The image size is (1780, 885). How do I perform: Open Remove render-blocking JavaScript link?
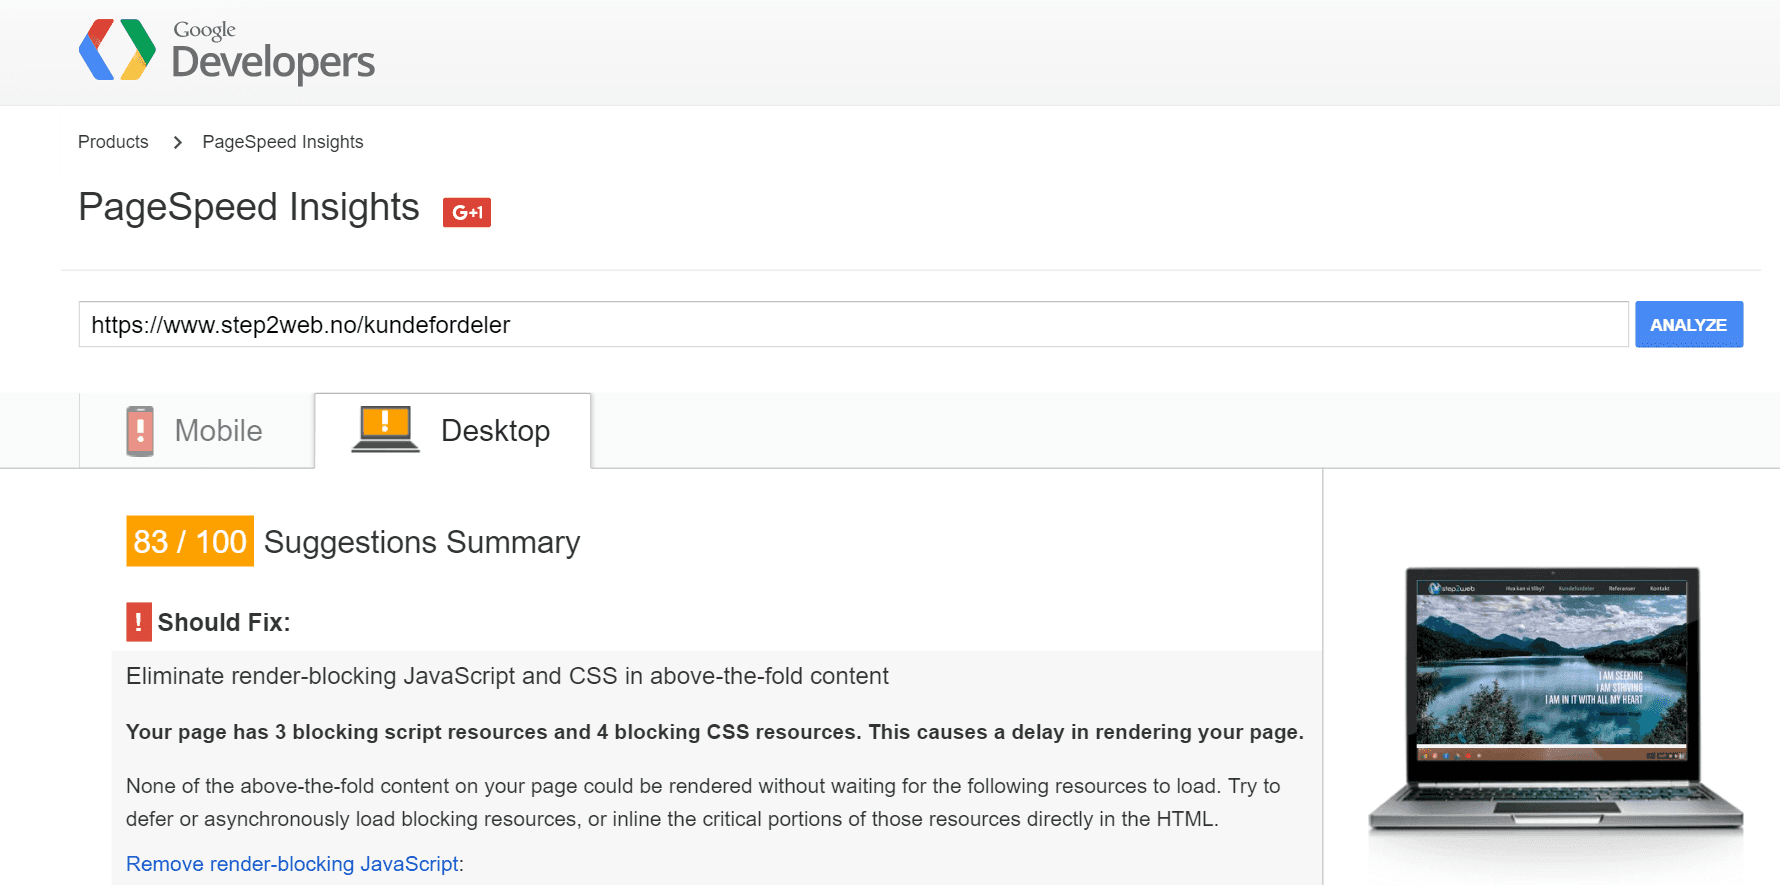click(x=292, y=864)
